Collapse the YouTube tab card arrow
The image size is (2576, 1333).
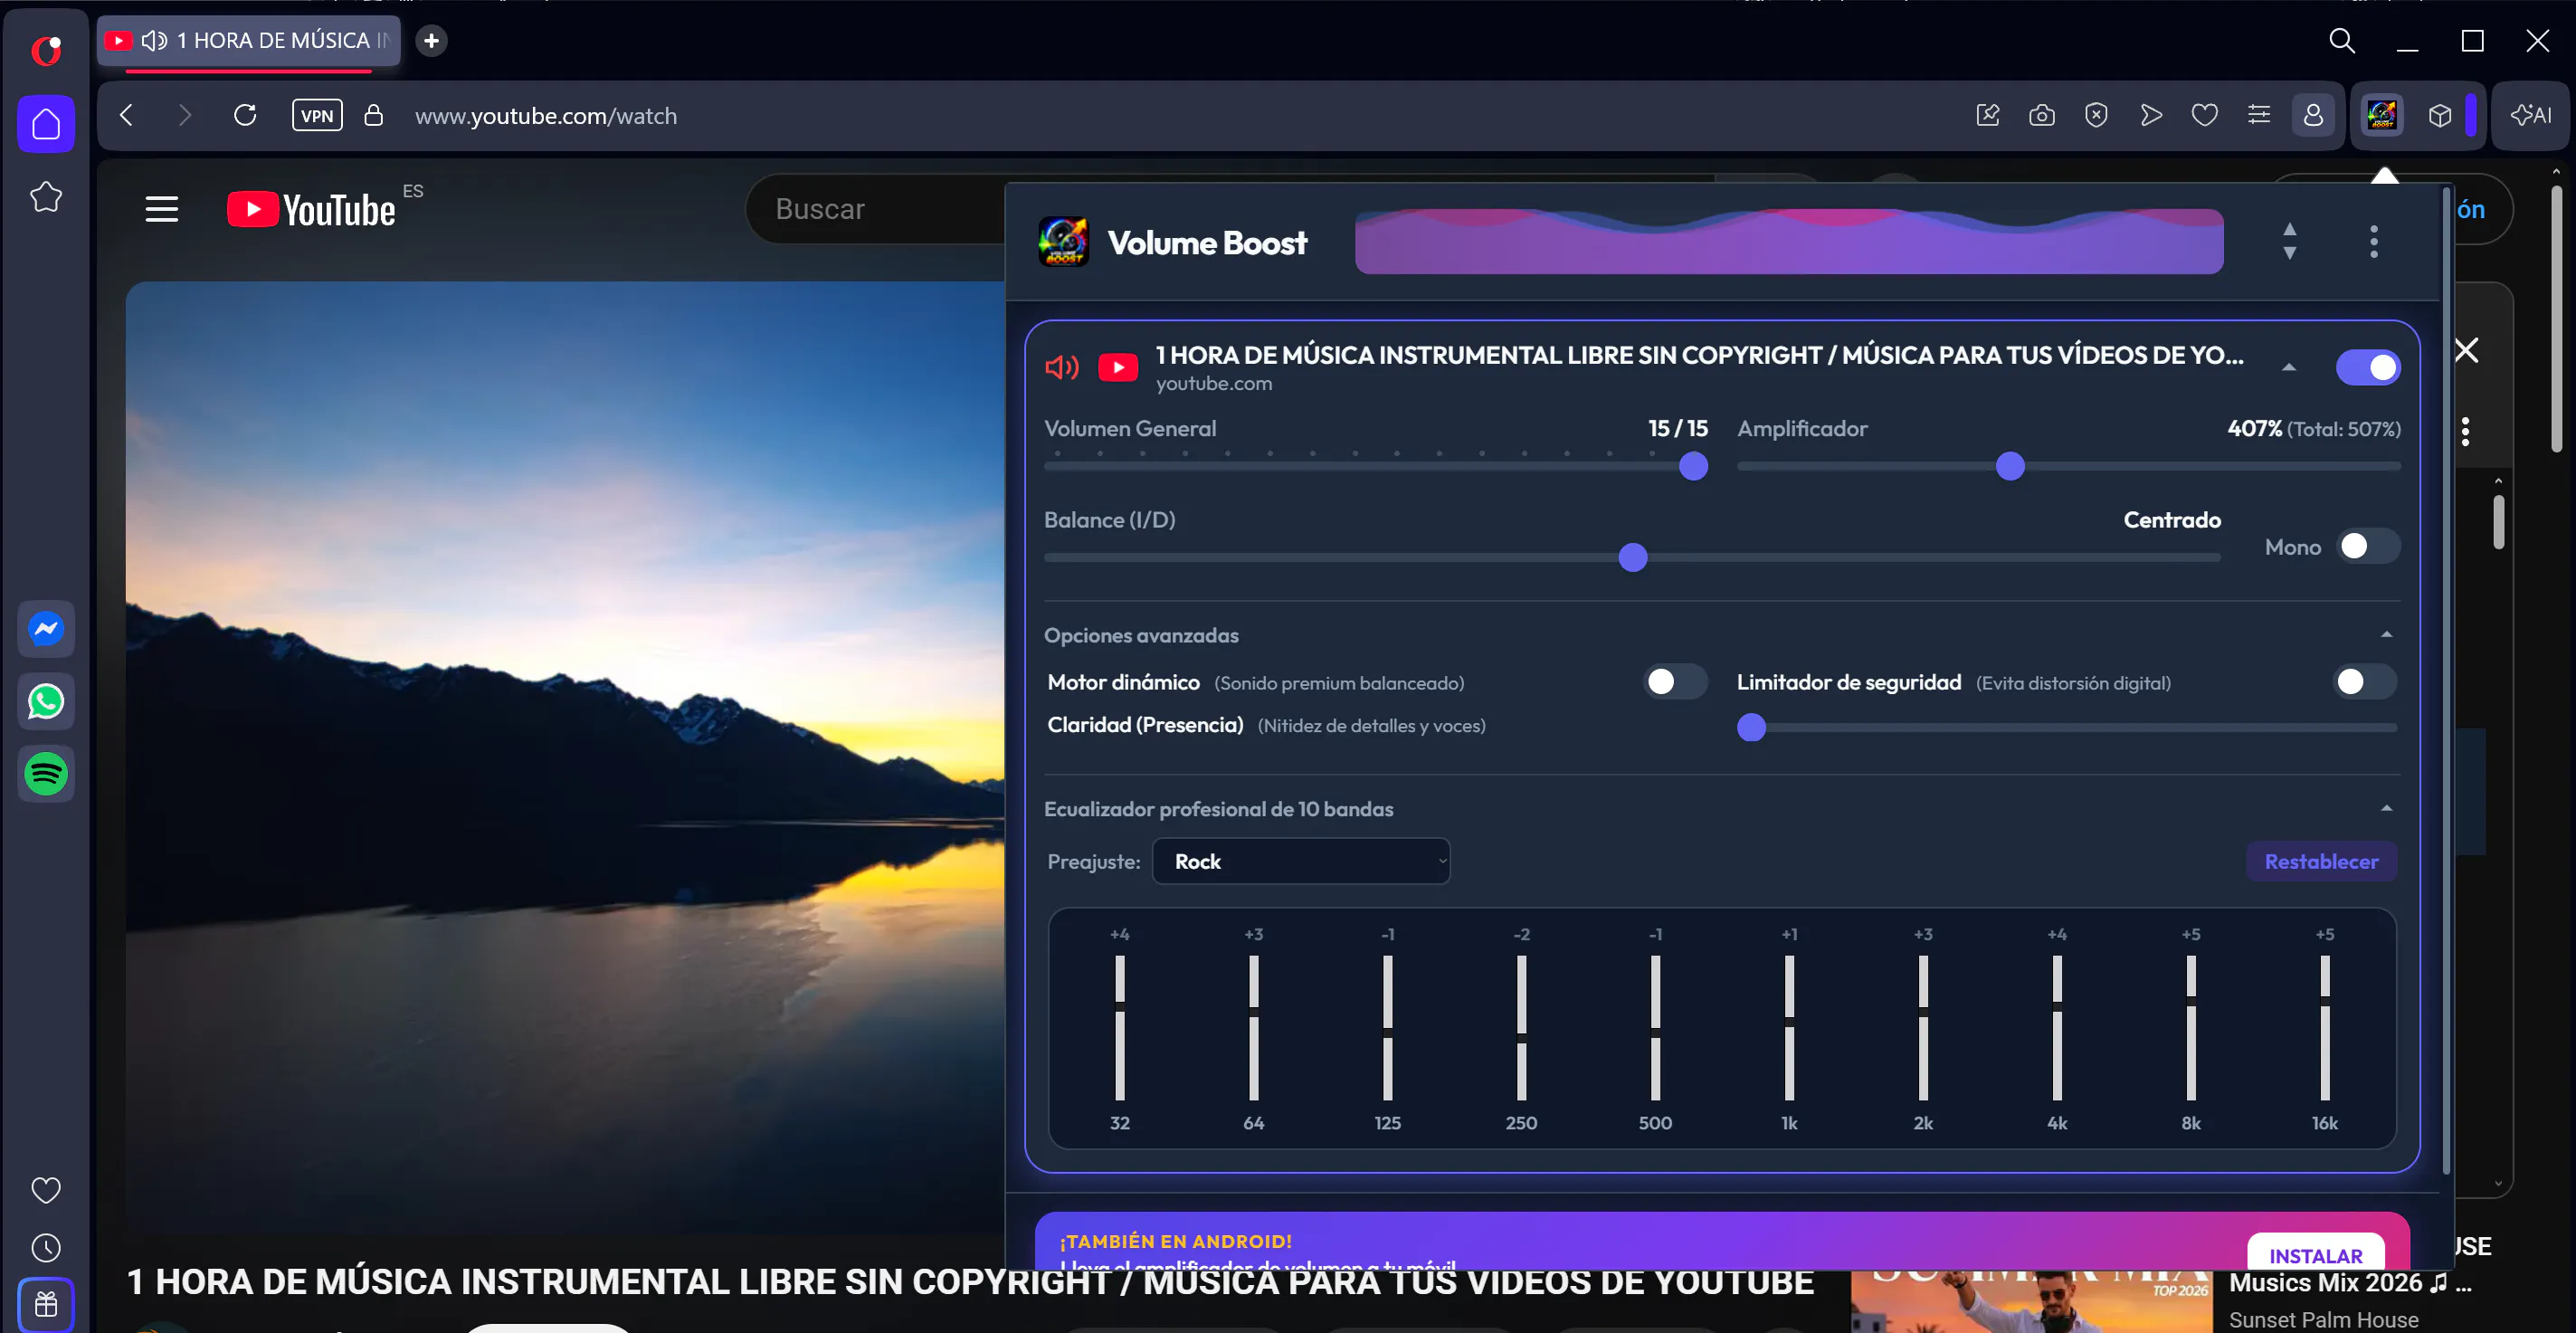(2288, 367)
